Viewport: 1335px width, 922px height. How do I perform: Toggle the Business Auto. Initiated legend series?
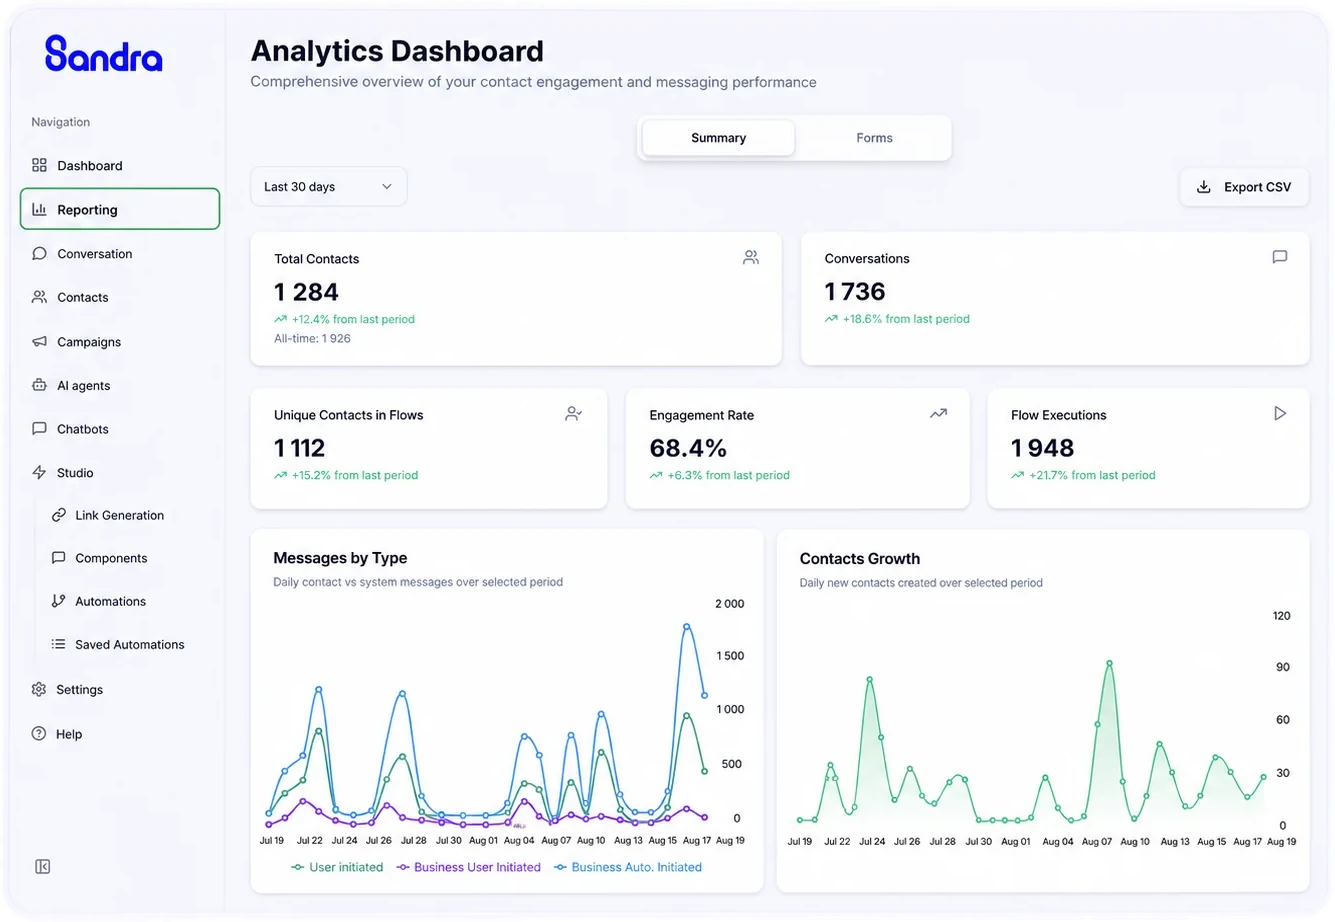pyautogui.click(x=628, y=867)
